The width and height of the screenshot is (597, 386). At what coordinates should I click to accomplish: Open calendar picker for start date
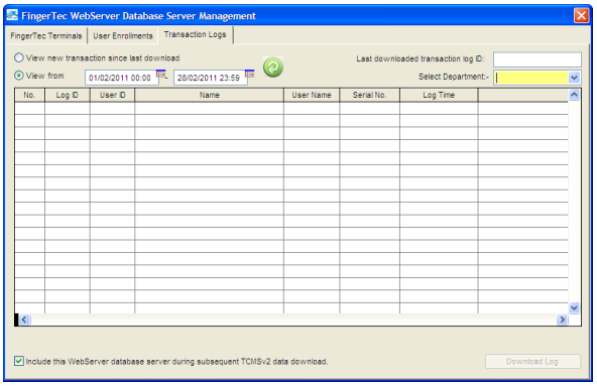point(162,74)
